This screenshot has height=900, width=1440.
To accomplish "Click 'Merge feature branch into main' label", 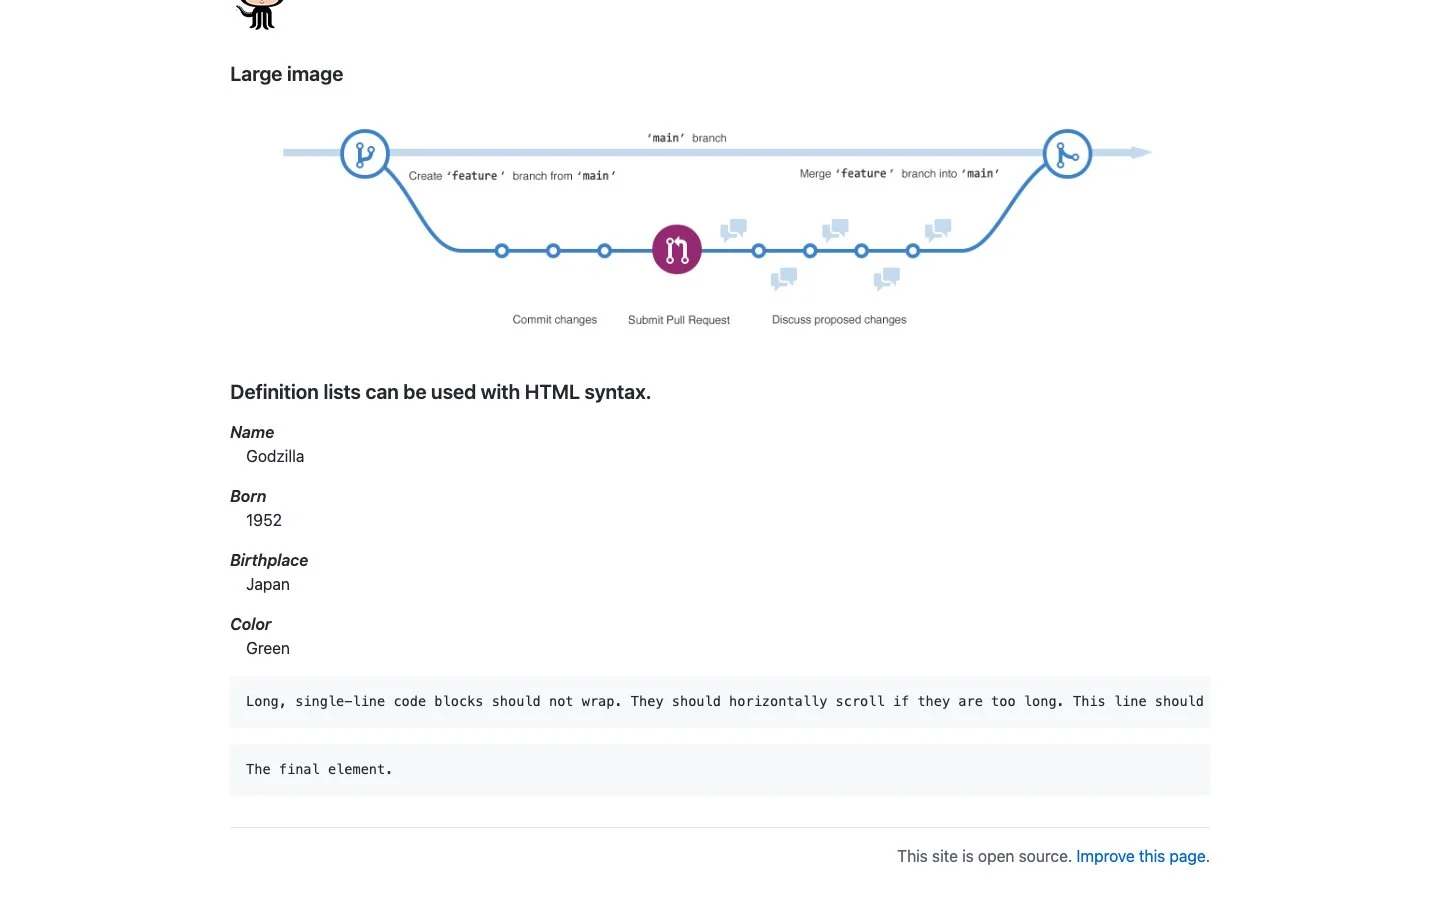I will (899, 174).
